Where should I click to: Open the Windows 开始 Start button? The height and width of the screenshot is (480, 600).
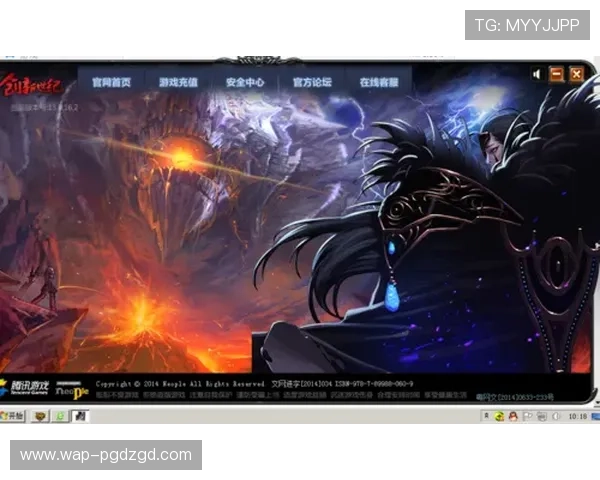(12, 416)
